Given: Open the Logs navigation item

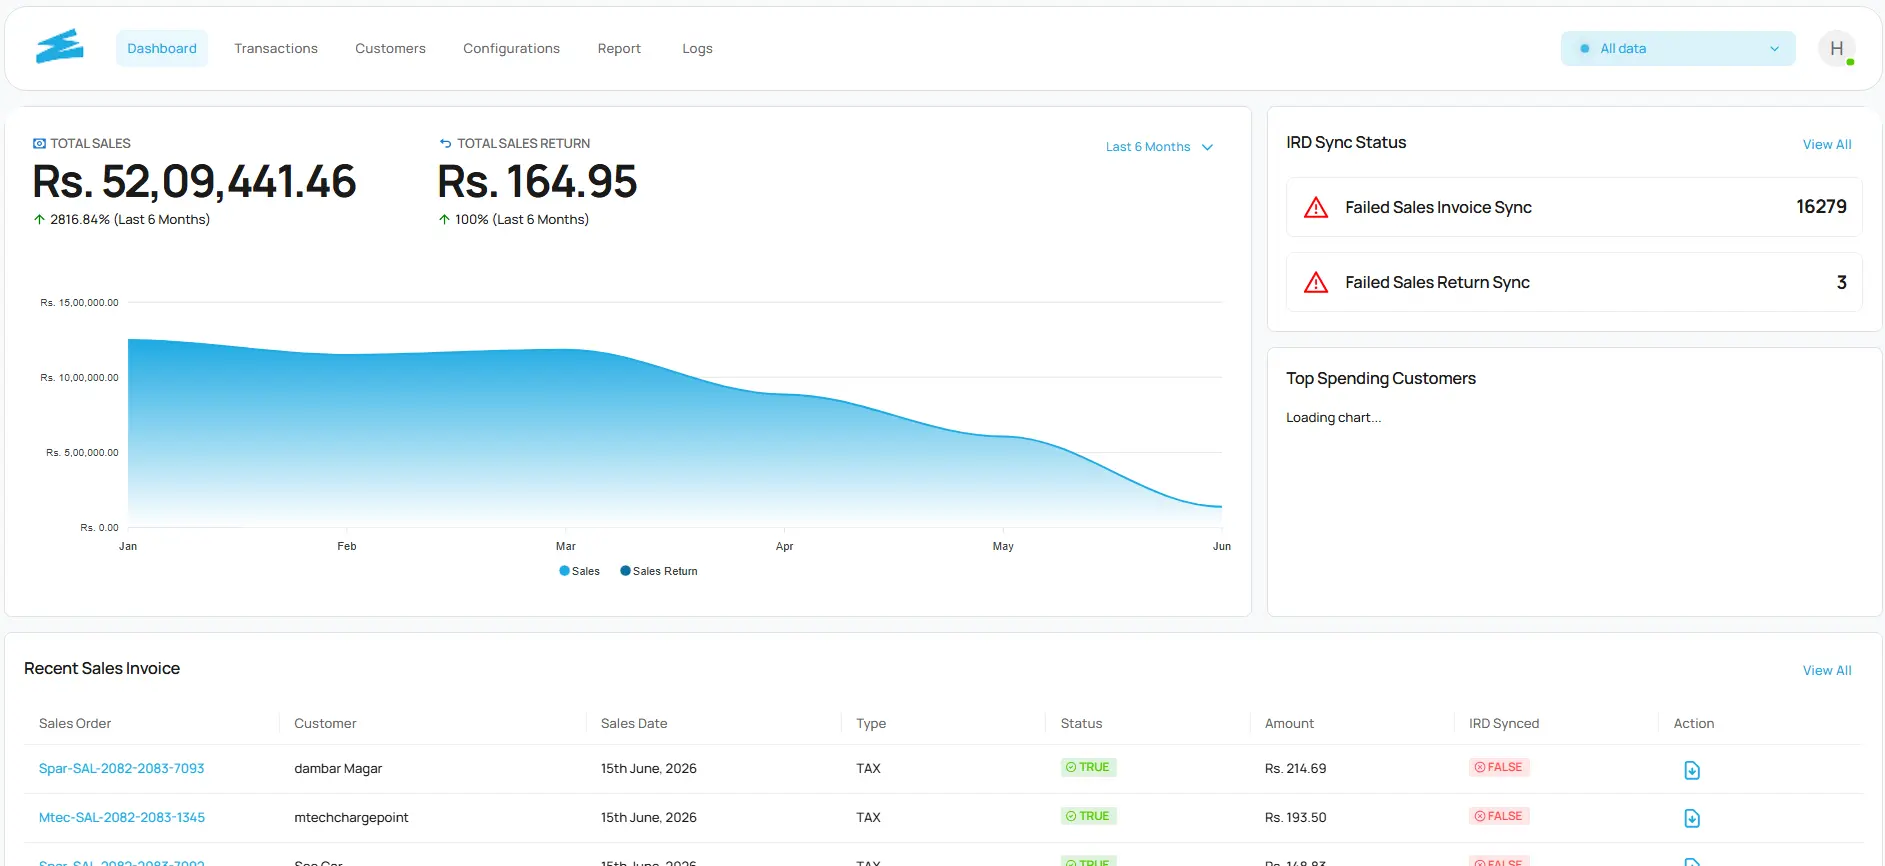Looking at the screenshot, I should pyautogui.click(x=697, y=48).
